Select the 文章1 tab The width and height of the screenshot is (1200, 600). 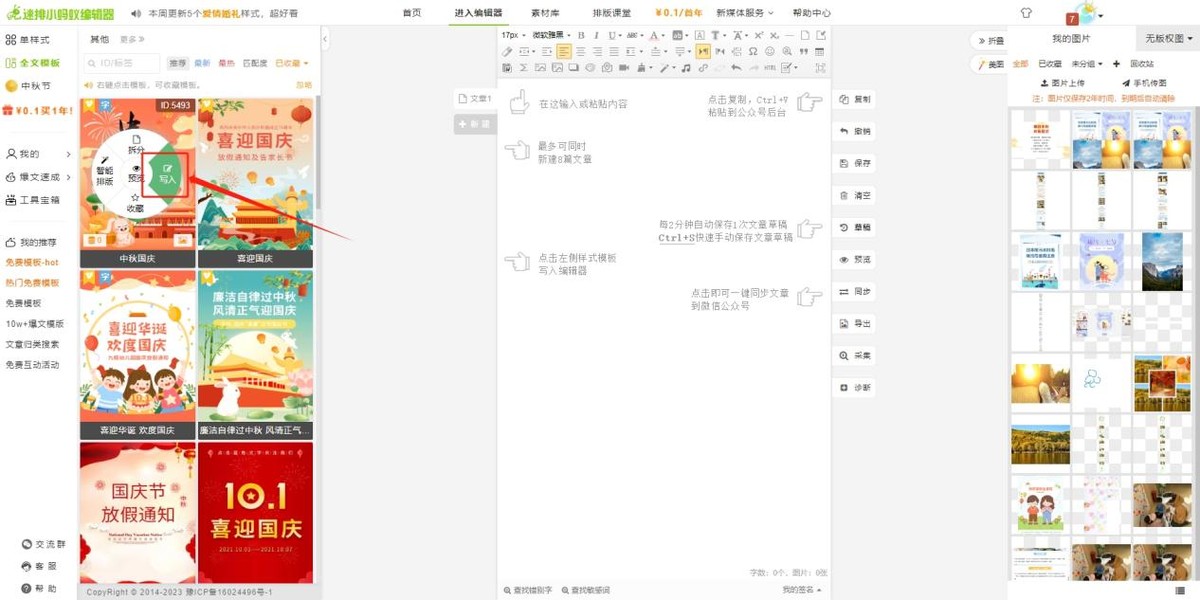(477, 99)
